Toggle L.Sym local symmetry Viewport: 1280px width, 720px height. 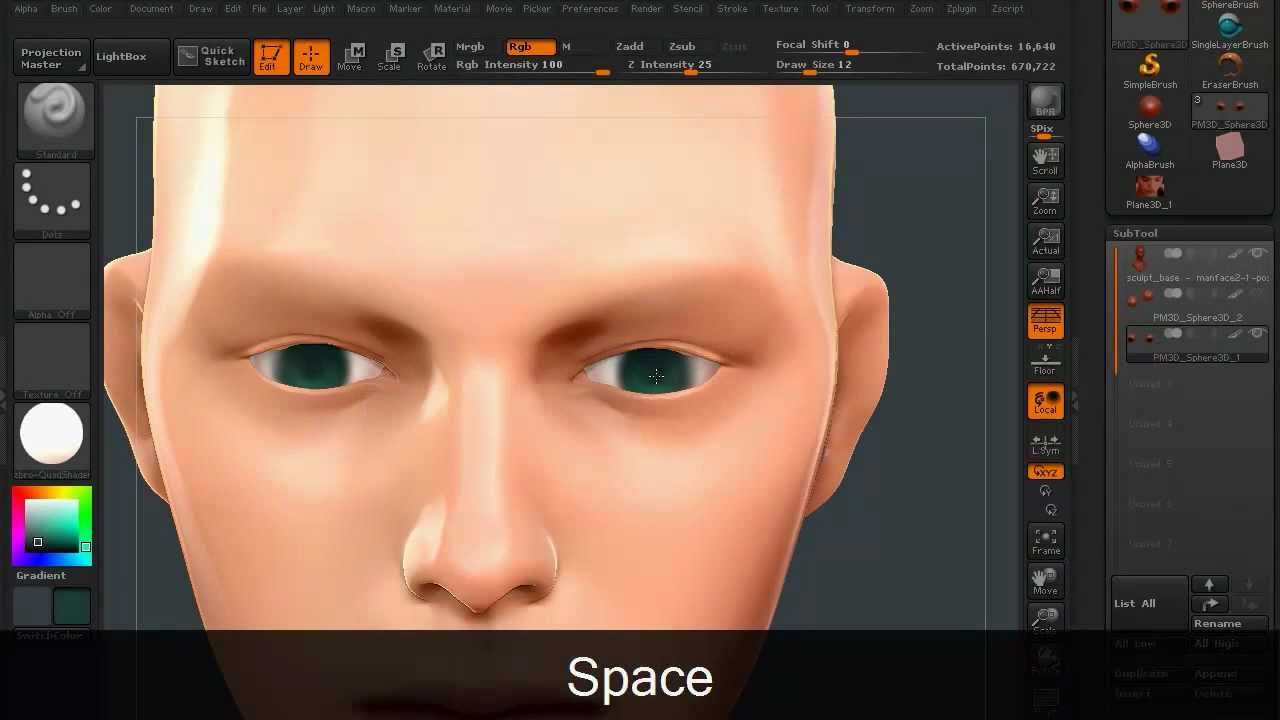click(x=1045, y=443)
